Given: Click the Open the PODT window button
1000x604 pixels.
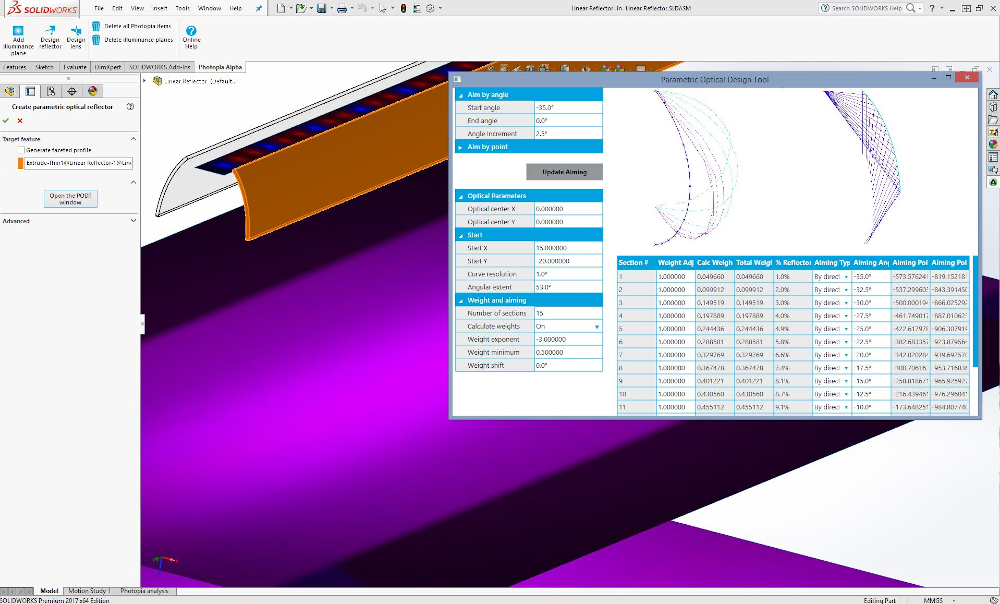Looking at the screenshot, I should 70,198.
